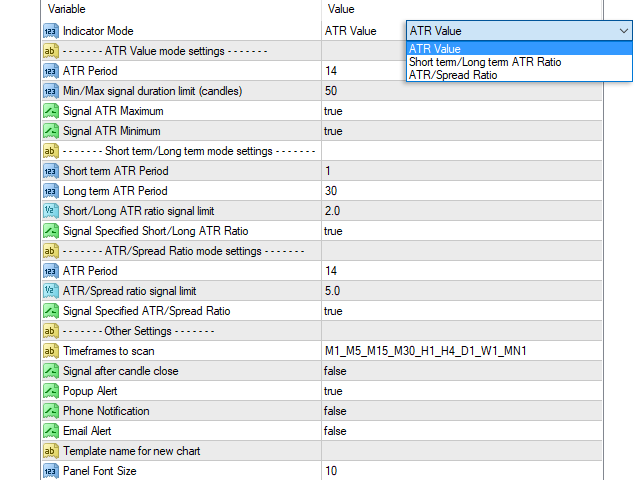Choose ATR/Spread Ratio from the dropdown list
Viewport: 640px width, 480px height.
pyautogui.click(x=453, y=74)
